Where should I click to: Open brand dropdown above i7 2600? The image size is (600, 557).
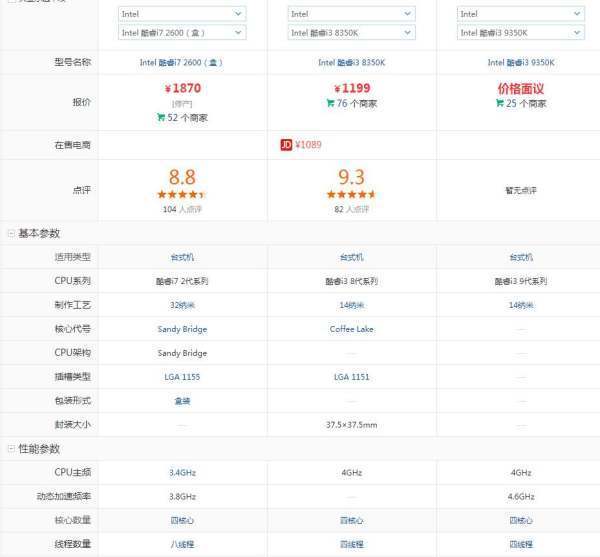pos(182,14)
